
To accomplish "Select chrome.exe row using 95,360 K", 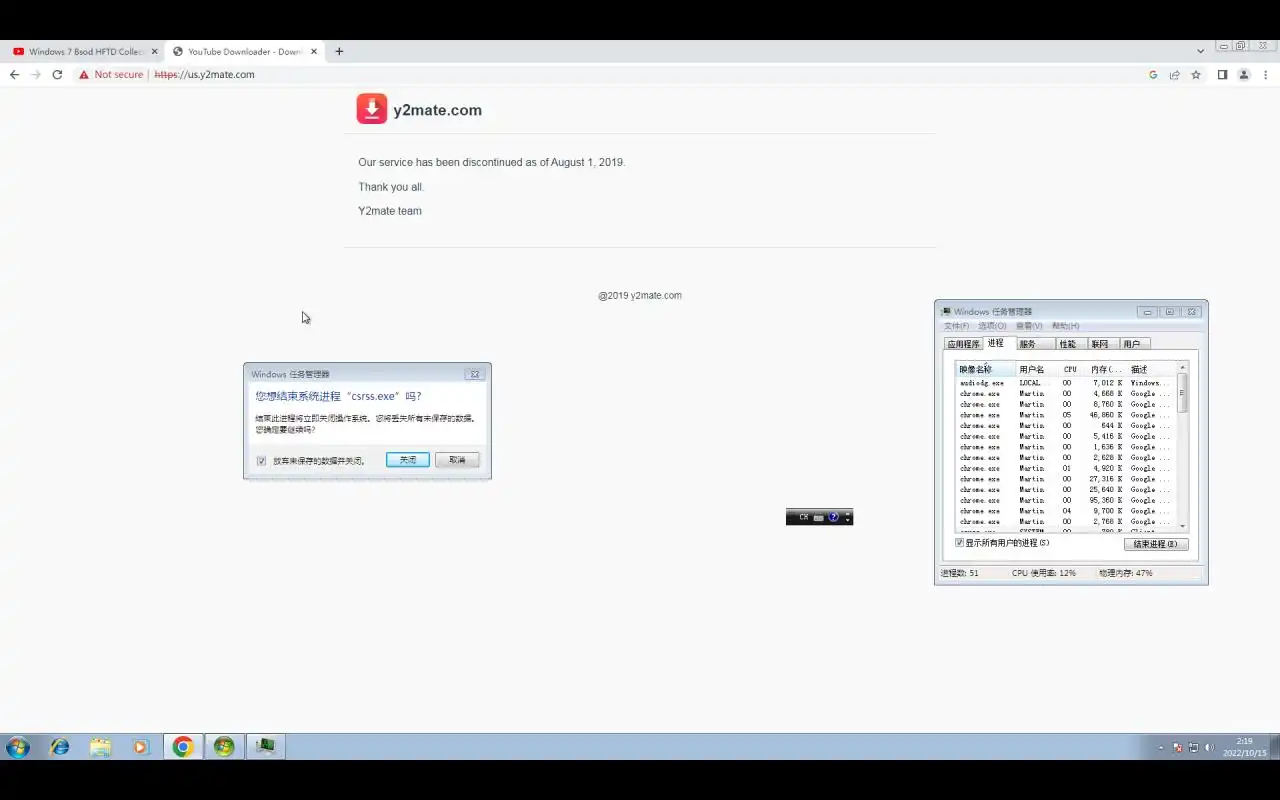I will pos(1066,500).
